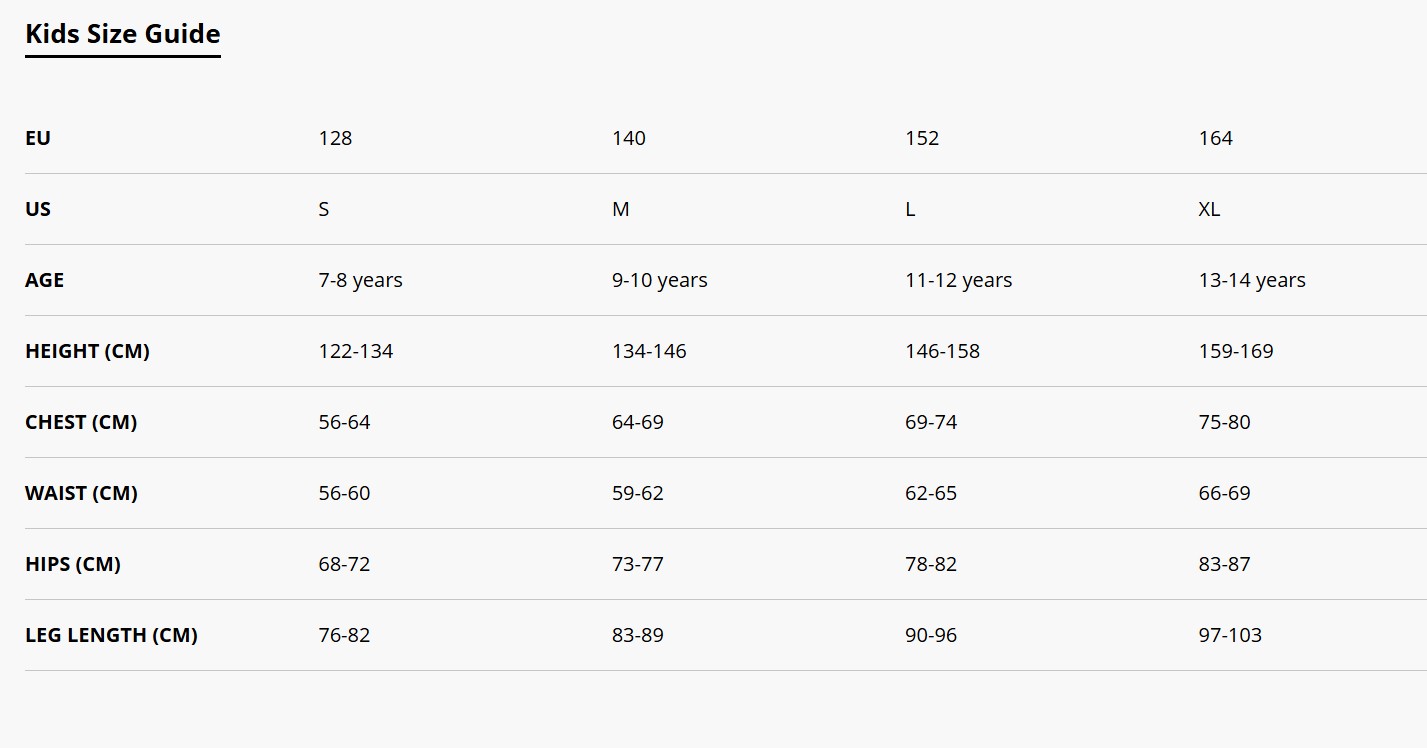Viewport: 1427px width, 748px height.
Task: Click EU size 128 cell
Action: coord(335,138)
